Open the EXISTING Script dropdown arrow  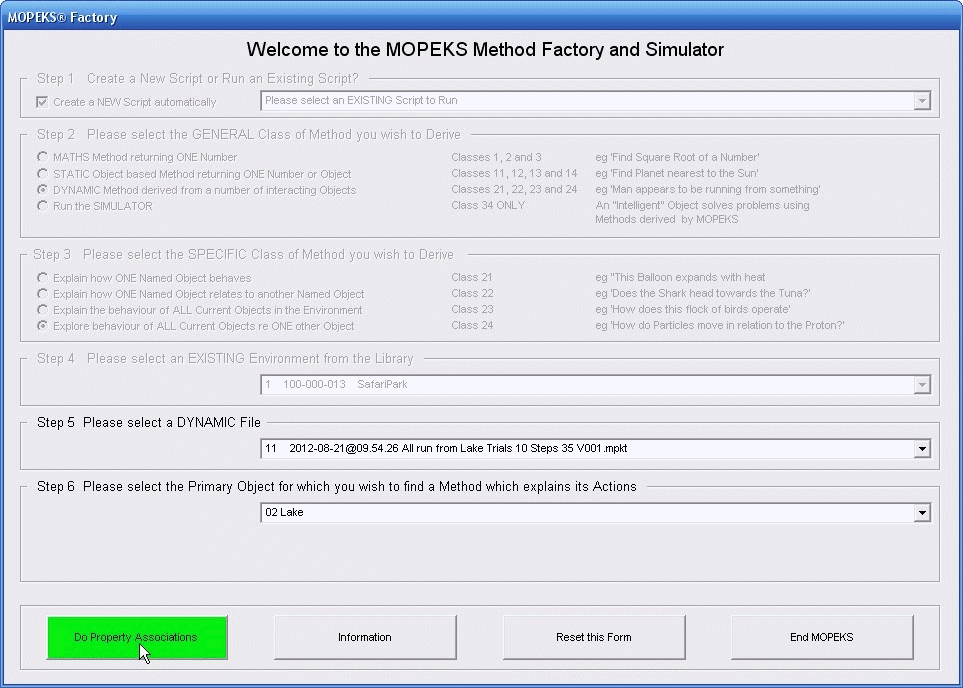click(x=921, y=101)
